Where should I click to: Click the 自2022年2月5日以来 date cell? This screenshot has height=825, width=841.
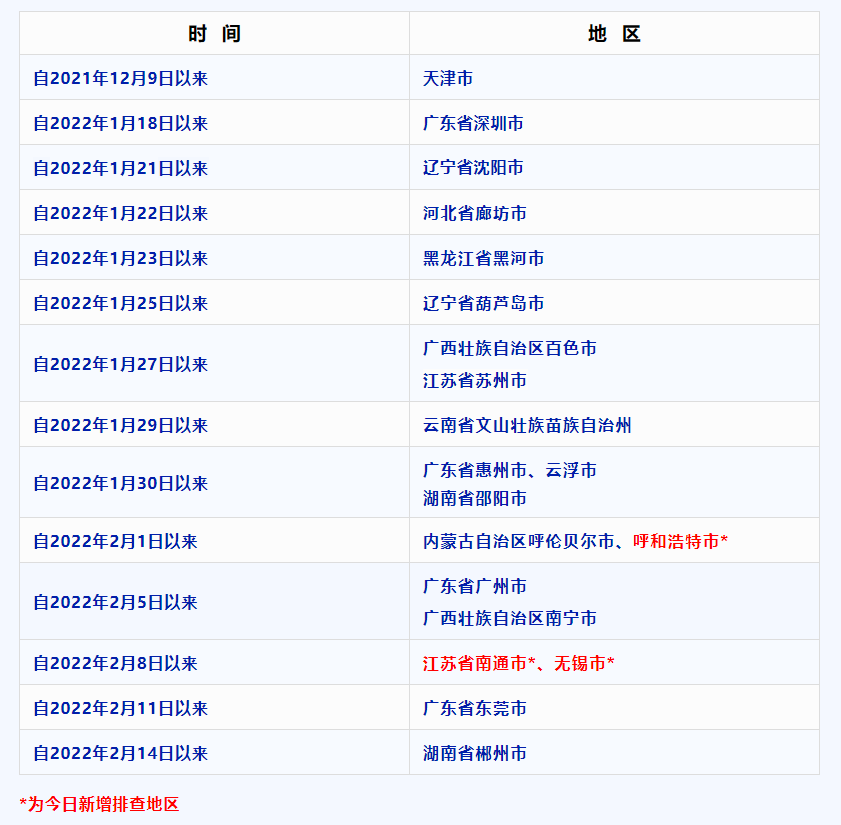point(214,601)
